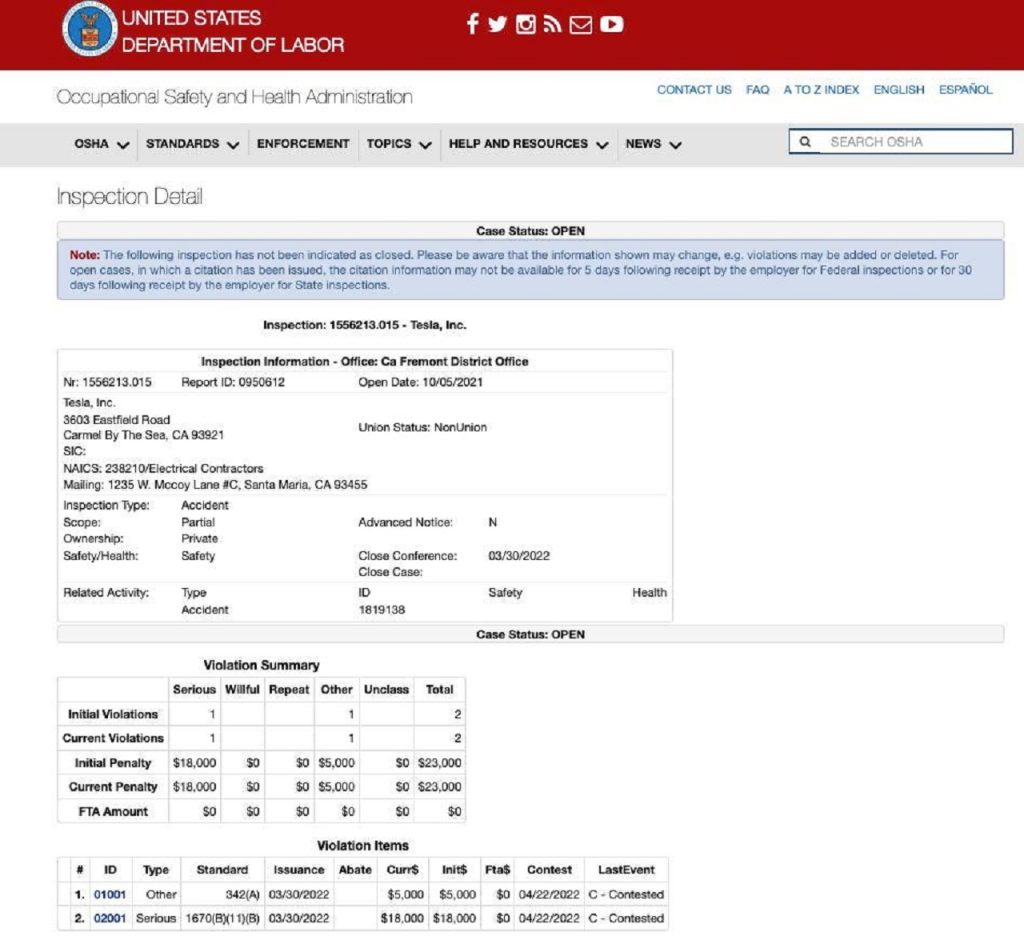Click the Contest column header
Screen dimensions: 1024x944
[549, 870]
